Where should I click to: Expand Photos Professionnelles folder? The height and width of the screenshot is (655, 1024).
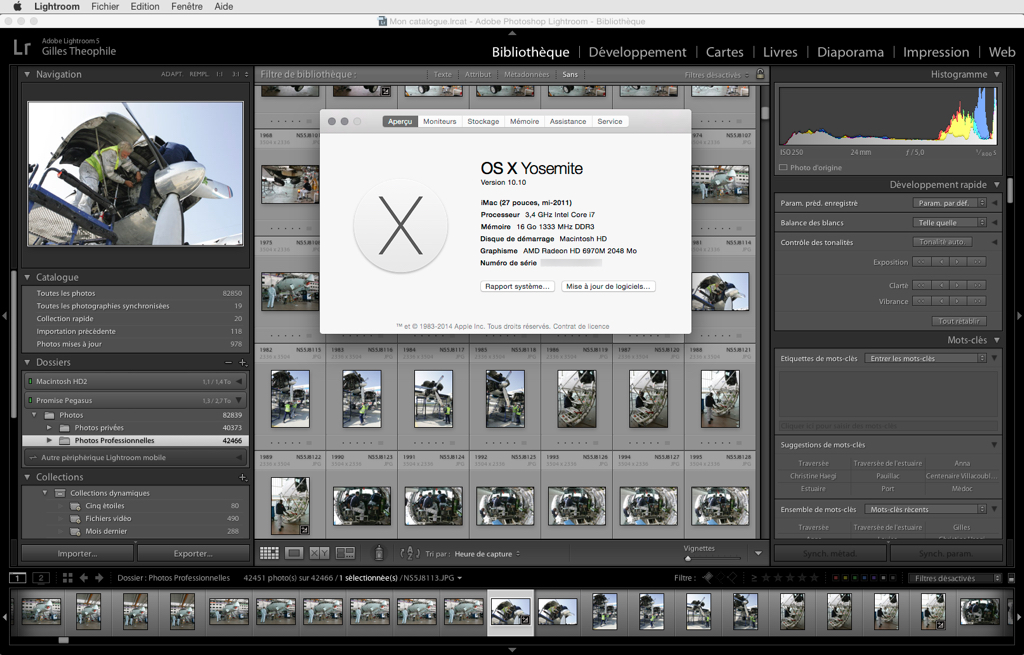[x=49, y=441]
